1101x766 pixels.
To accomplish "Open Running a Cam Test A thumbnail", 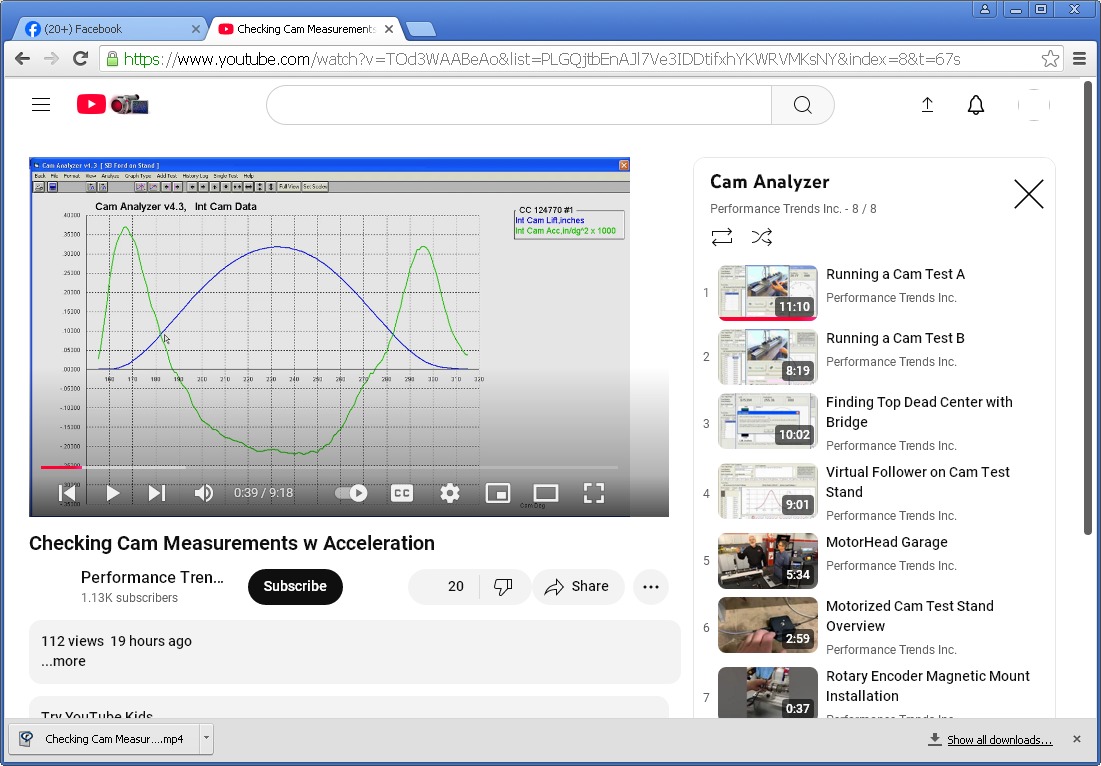I will tap(767, 292).
